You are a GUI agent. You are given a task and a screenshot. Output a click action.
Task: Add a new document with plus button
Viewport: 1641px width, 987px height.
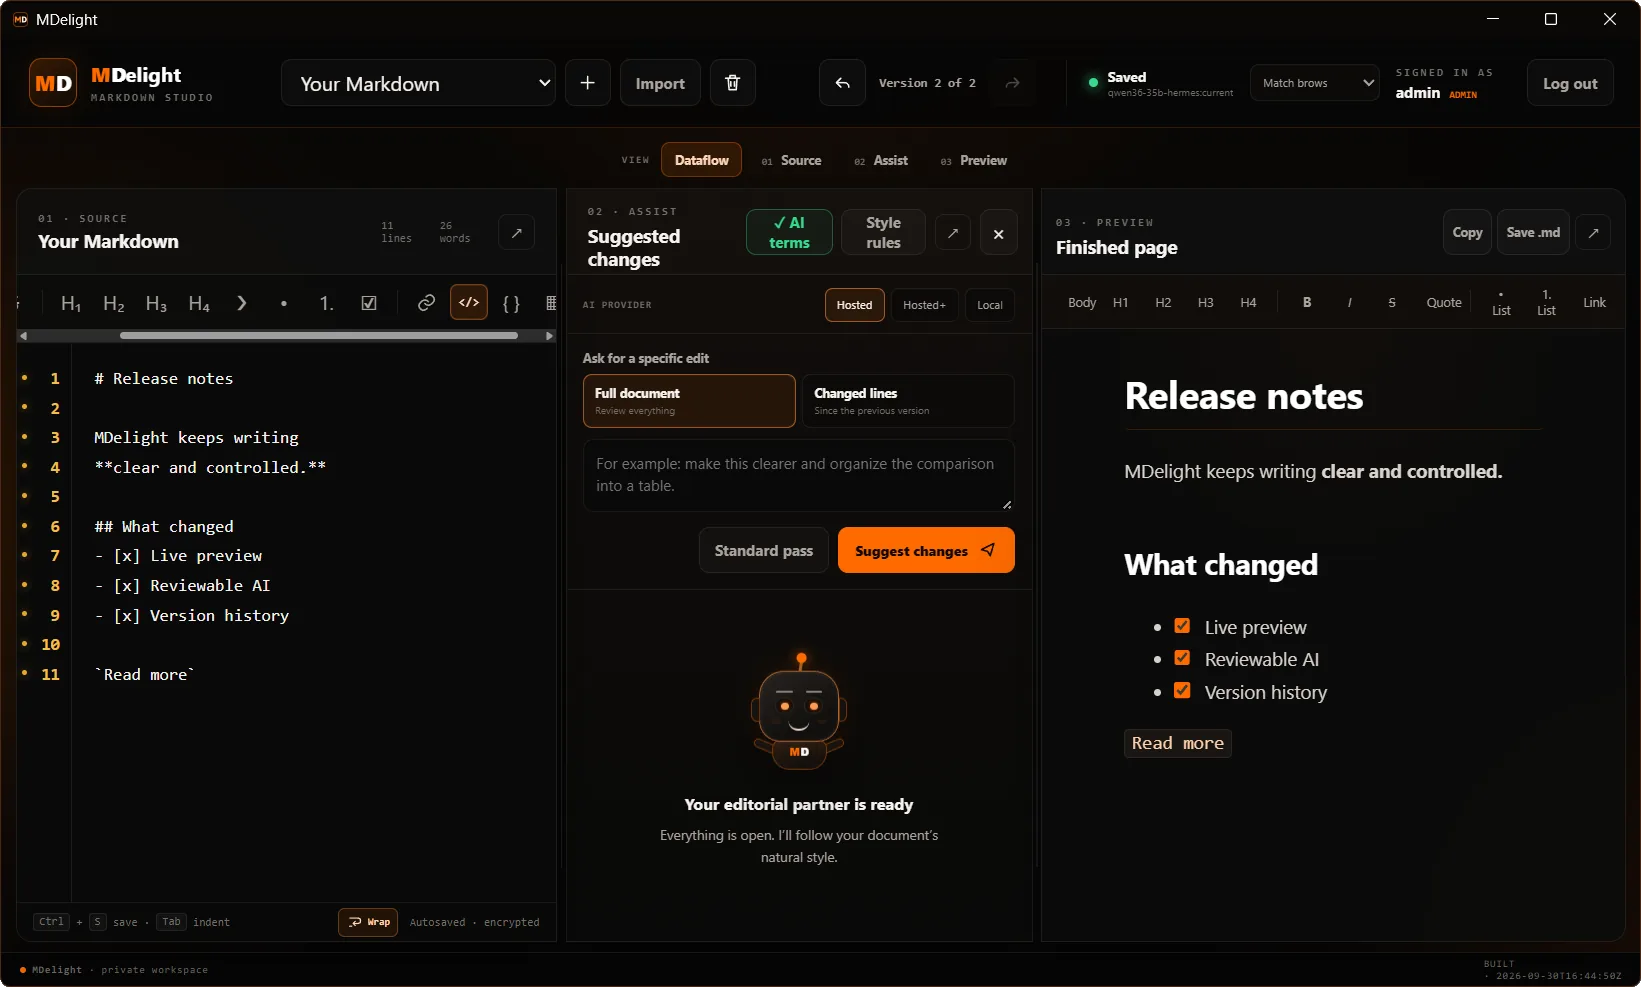tap(588, 83)
